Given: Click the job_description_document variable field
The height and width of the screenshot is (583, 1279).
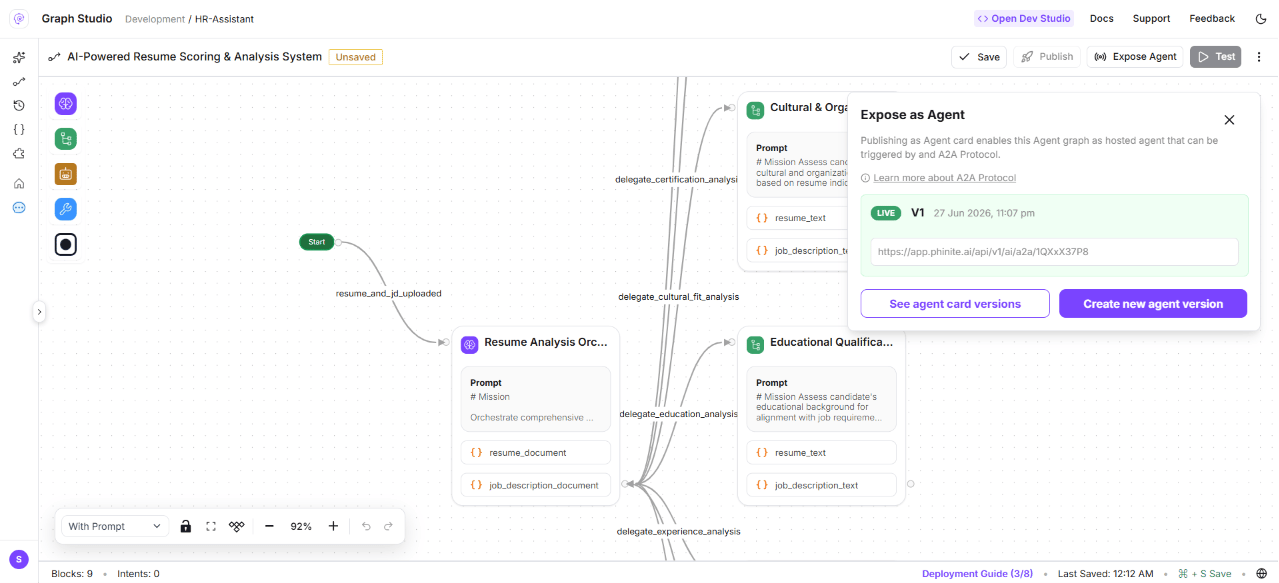Looking at the screenshot, I should 535,485.
